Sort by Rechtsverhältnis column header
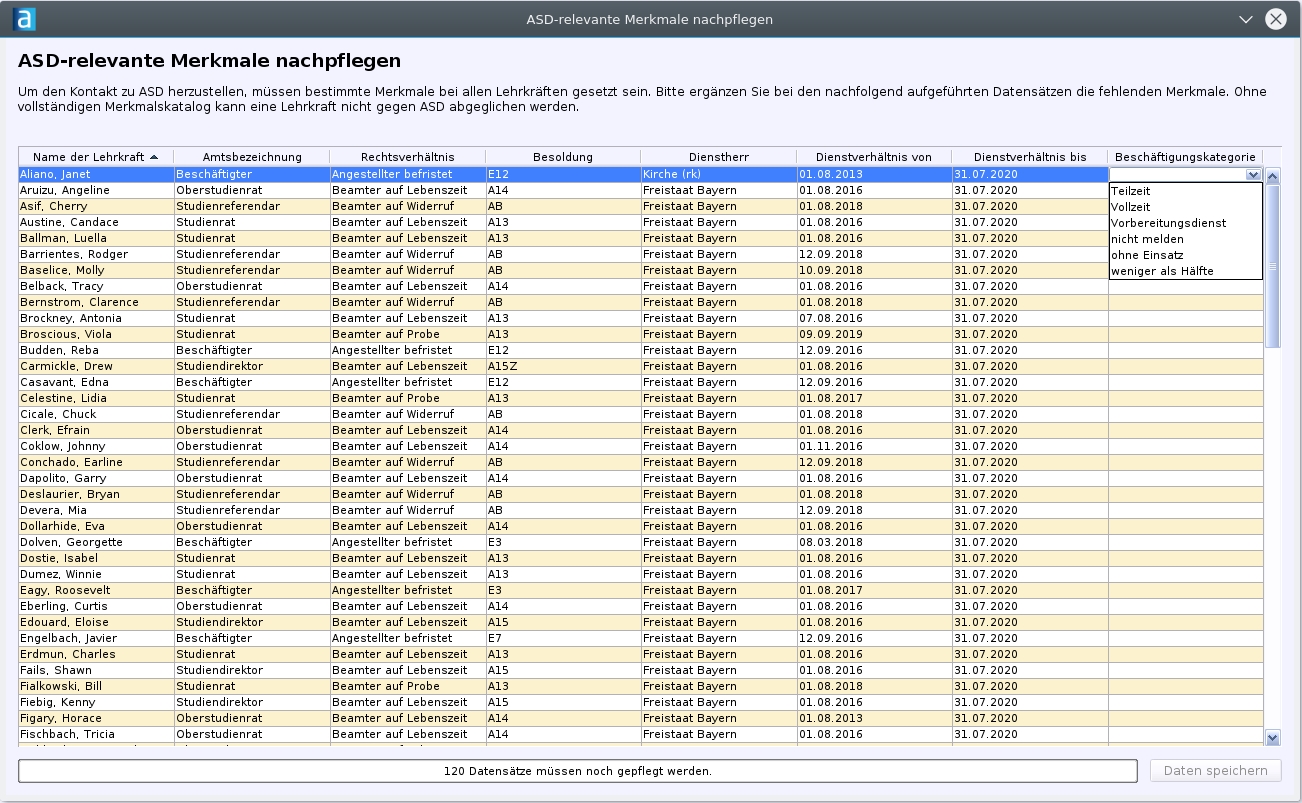The width and height of the screenshot is (1302, 803). click(x=408, y=157)
